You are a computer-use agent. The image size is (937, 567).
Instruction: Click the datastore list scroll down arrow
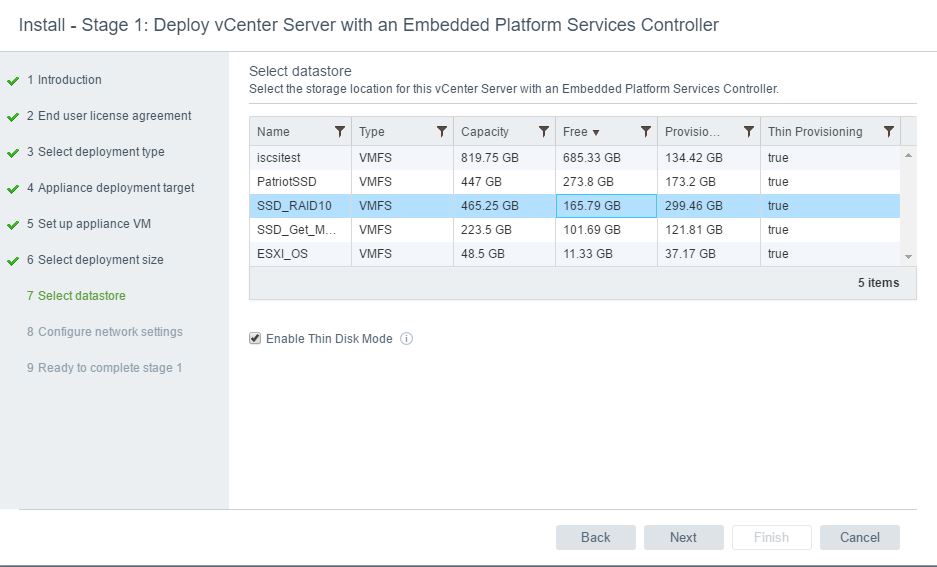click(x=908, y=256)
